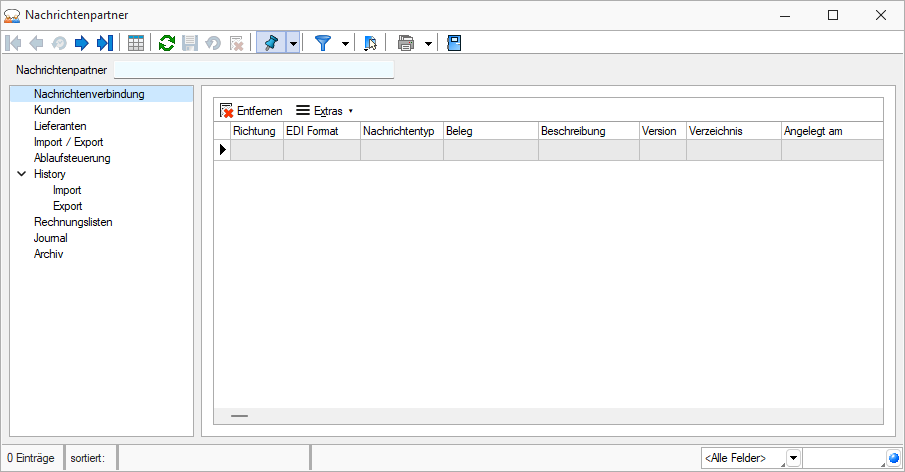
Task: Open the blue book help icon
Action: click(x=454, y=43)
